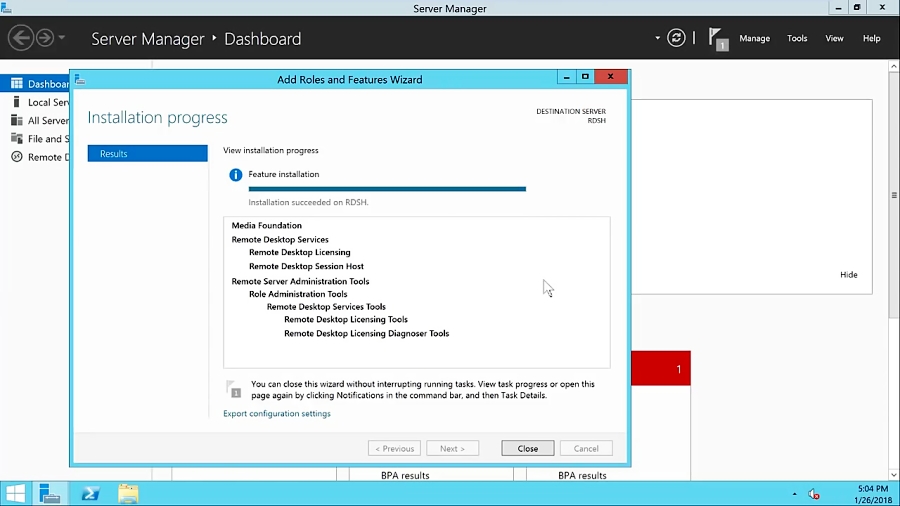This screenshot has width=900, height=506.
Task: Click the Feature installation info icon
Action: tap(235, 175)
